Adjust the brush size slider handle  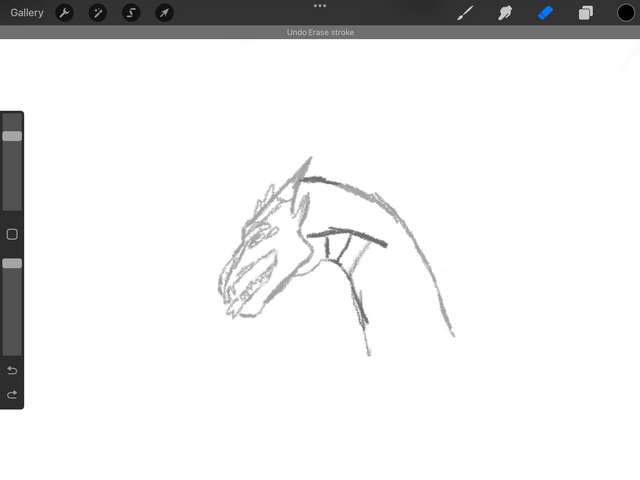[x=12, y=136]
